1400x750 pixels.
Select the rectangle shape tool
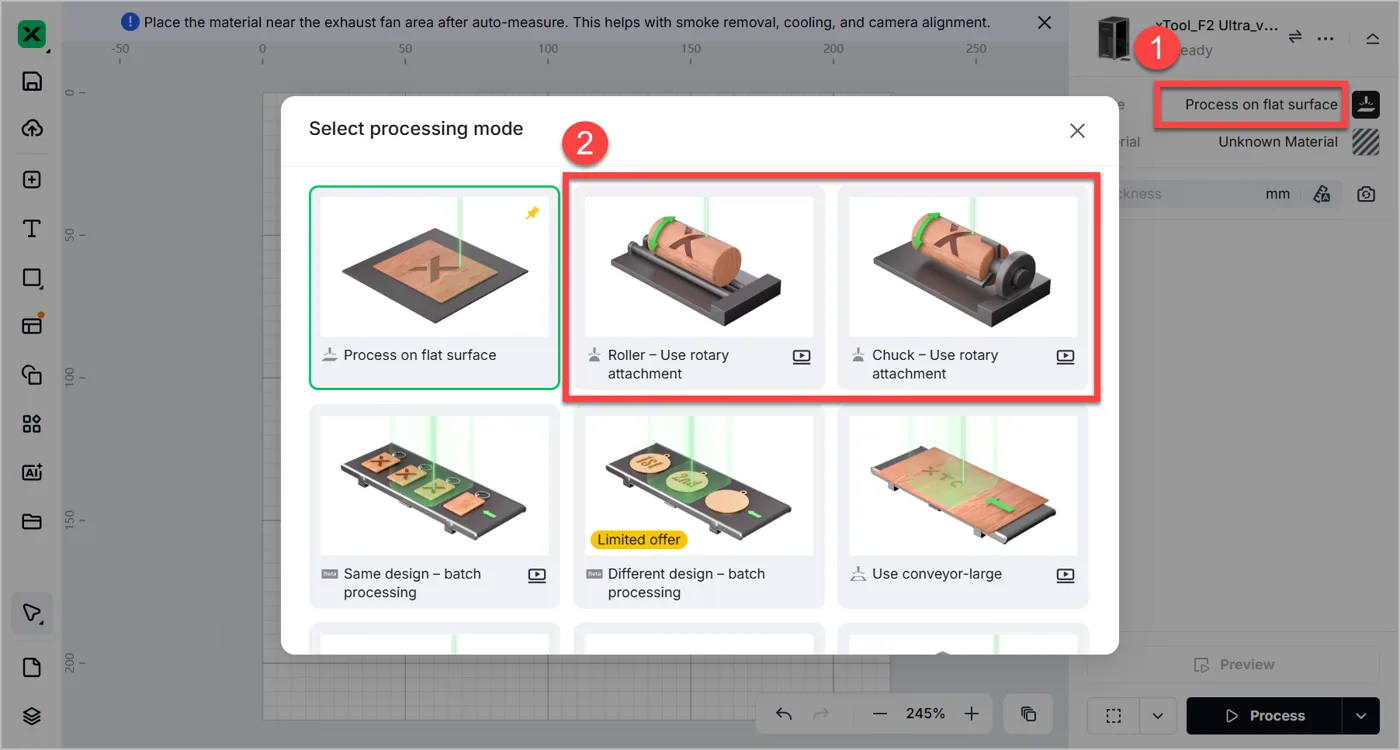(32, 278)
